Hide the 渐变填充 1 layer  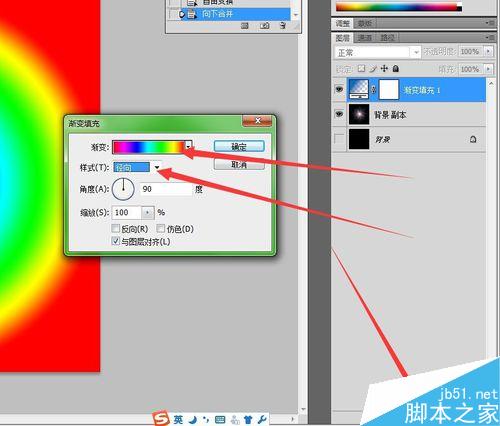[339, 89]
